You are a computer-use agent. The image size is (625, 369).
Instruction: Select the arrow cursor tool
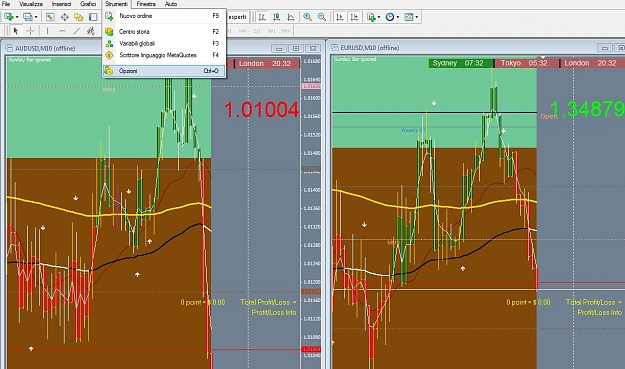16,31
